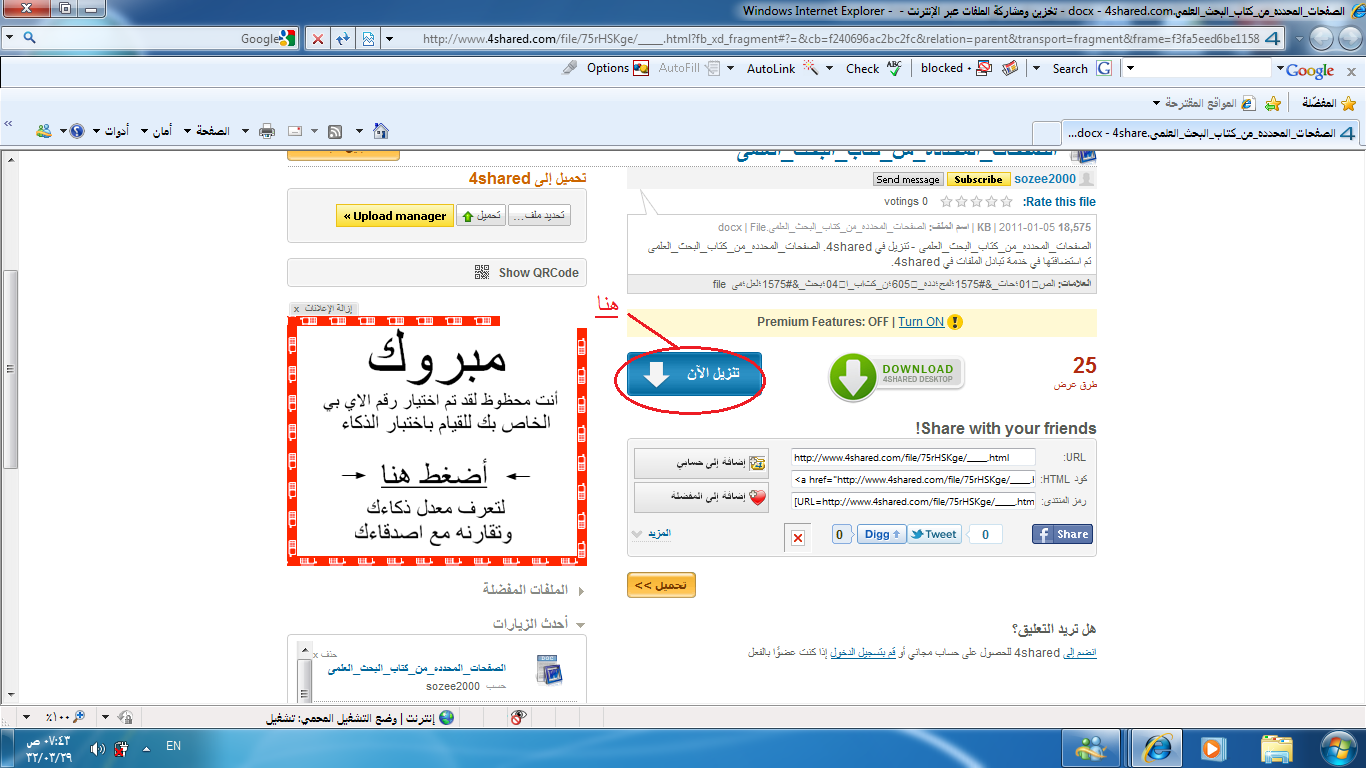Click the RSS feeds icon in command bar

[x=335, y=131]
